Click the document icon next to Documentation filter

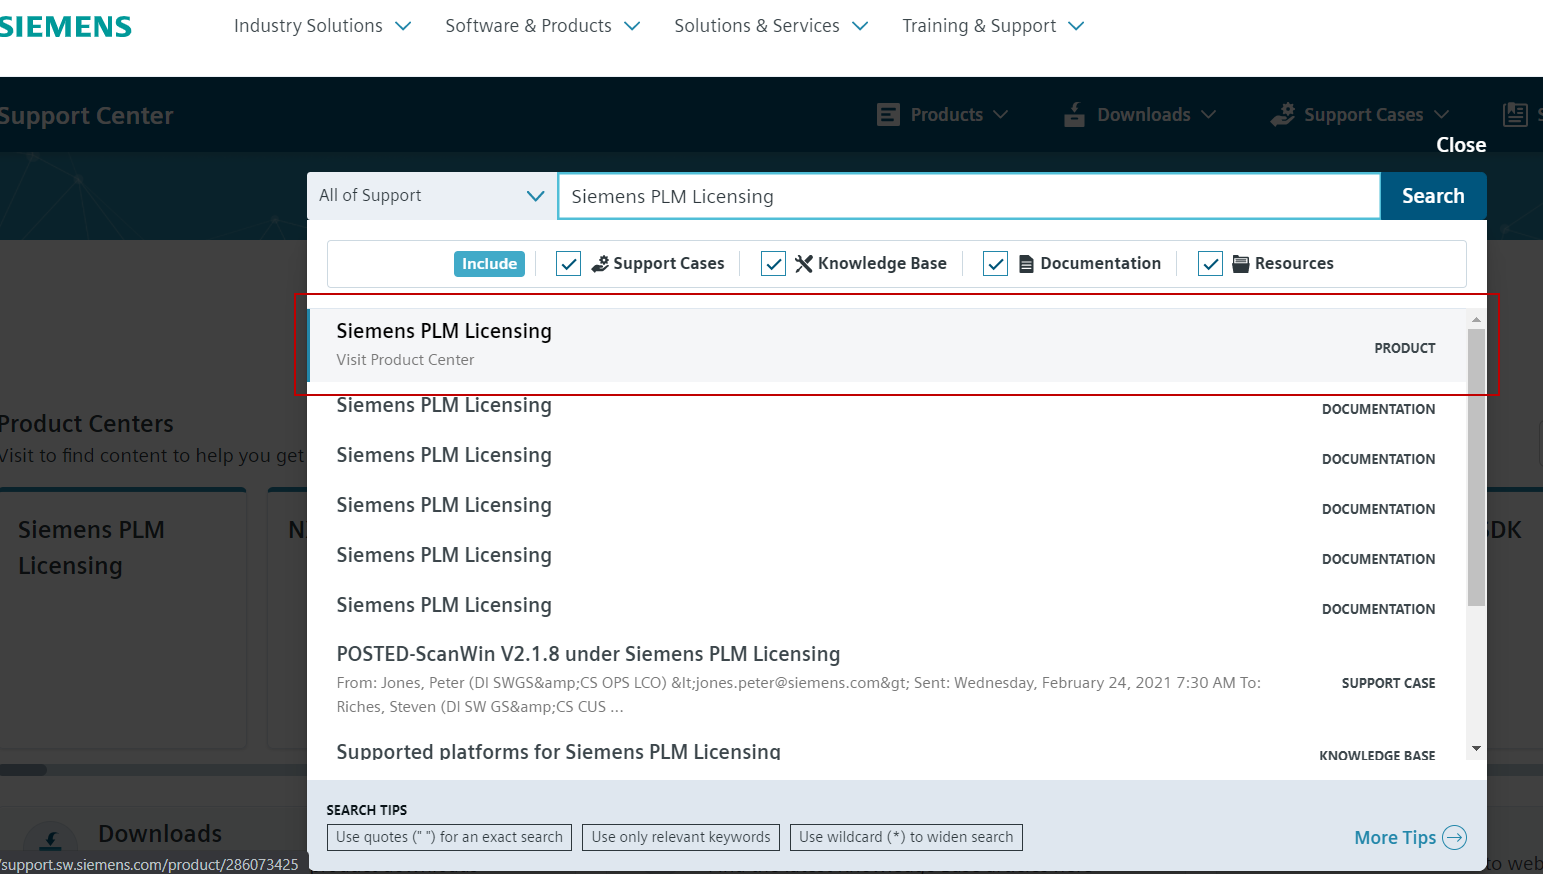click(x=1026, y=263)
